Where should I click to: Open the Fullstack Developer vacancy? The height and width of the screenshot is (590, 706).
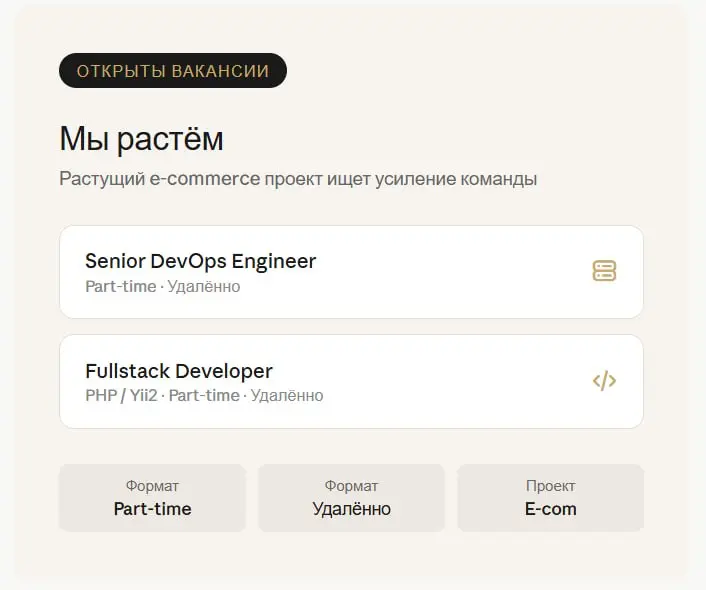pos(351,381)
